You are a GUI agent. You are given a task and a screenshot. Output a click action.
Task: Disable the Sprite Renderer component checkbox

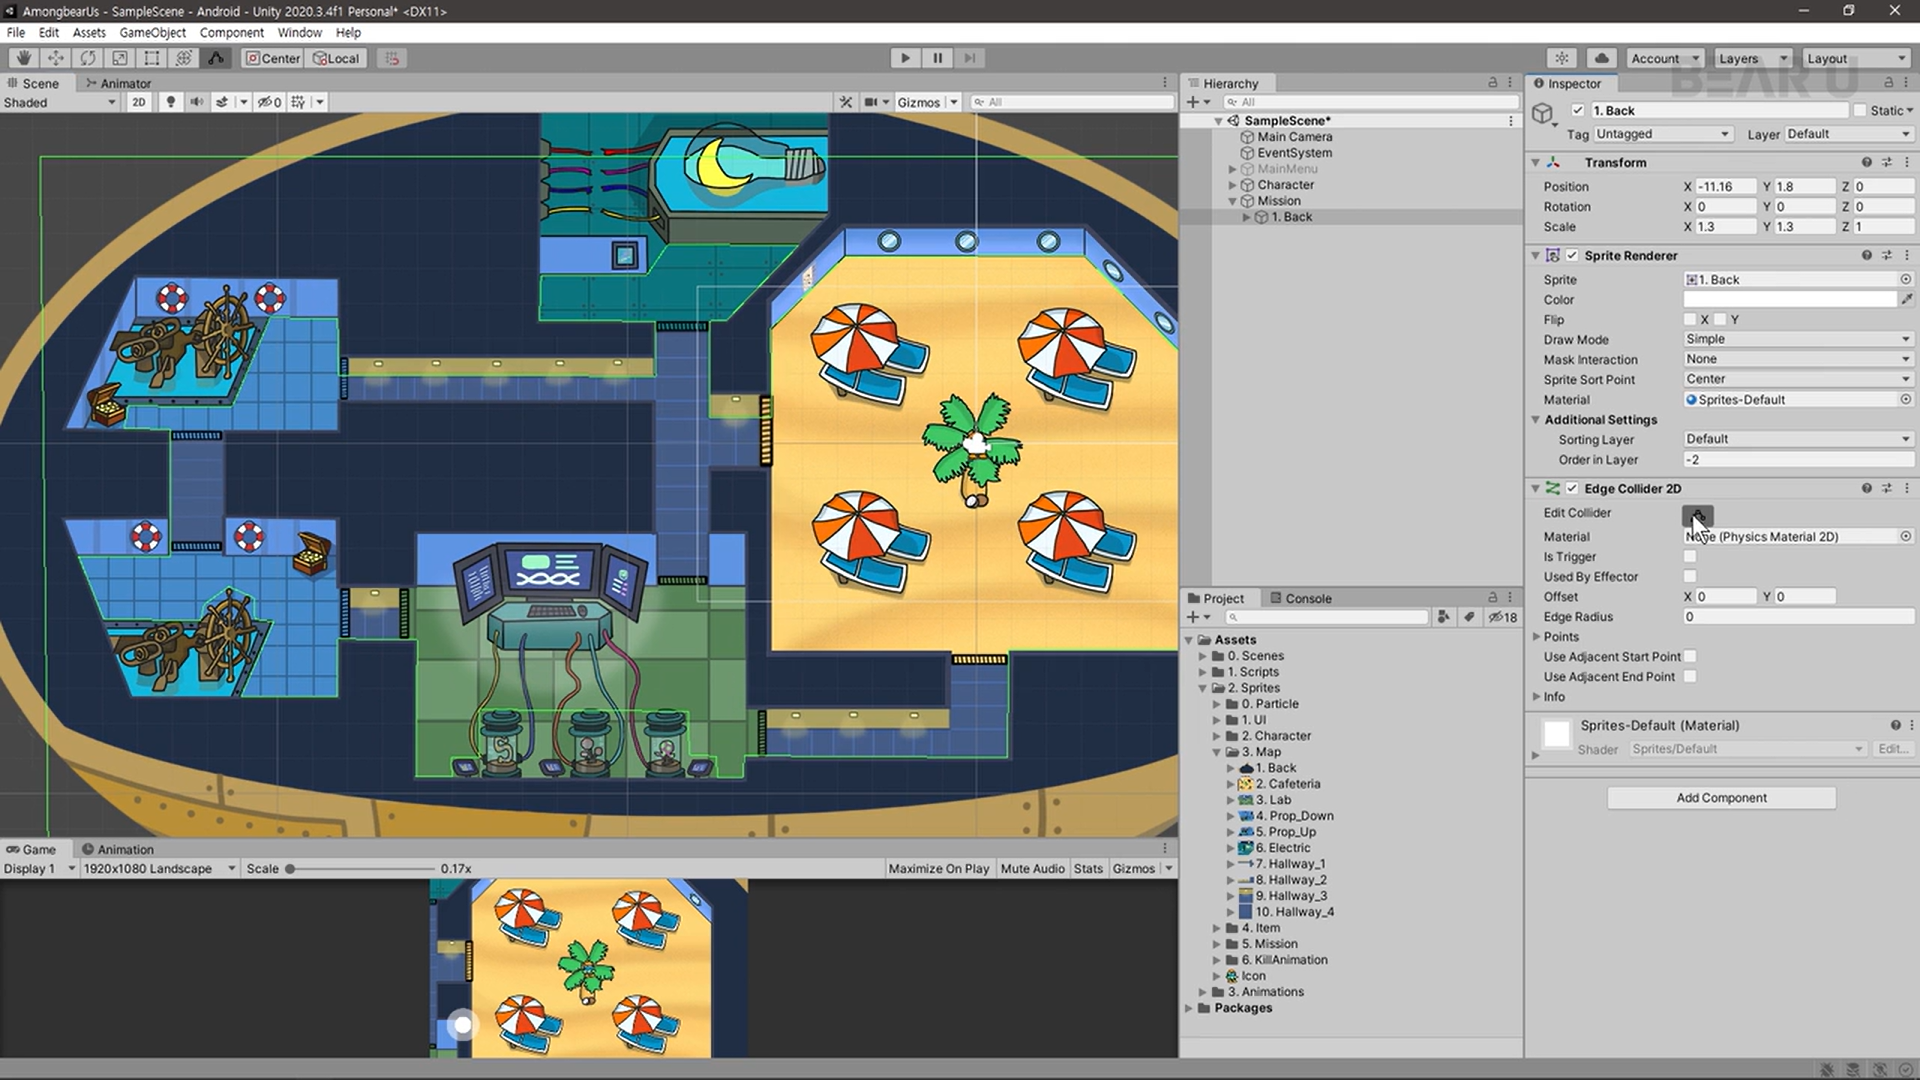point(1572,255)
